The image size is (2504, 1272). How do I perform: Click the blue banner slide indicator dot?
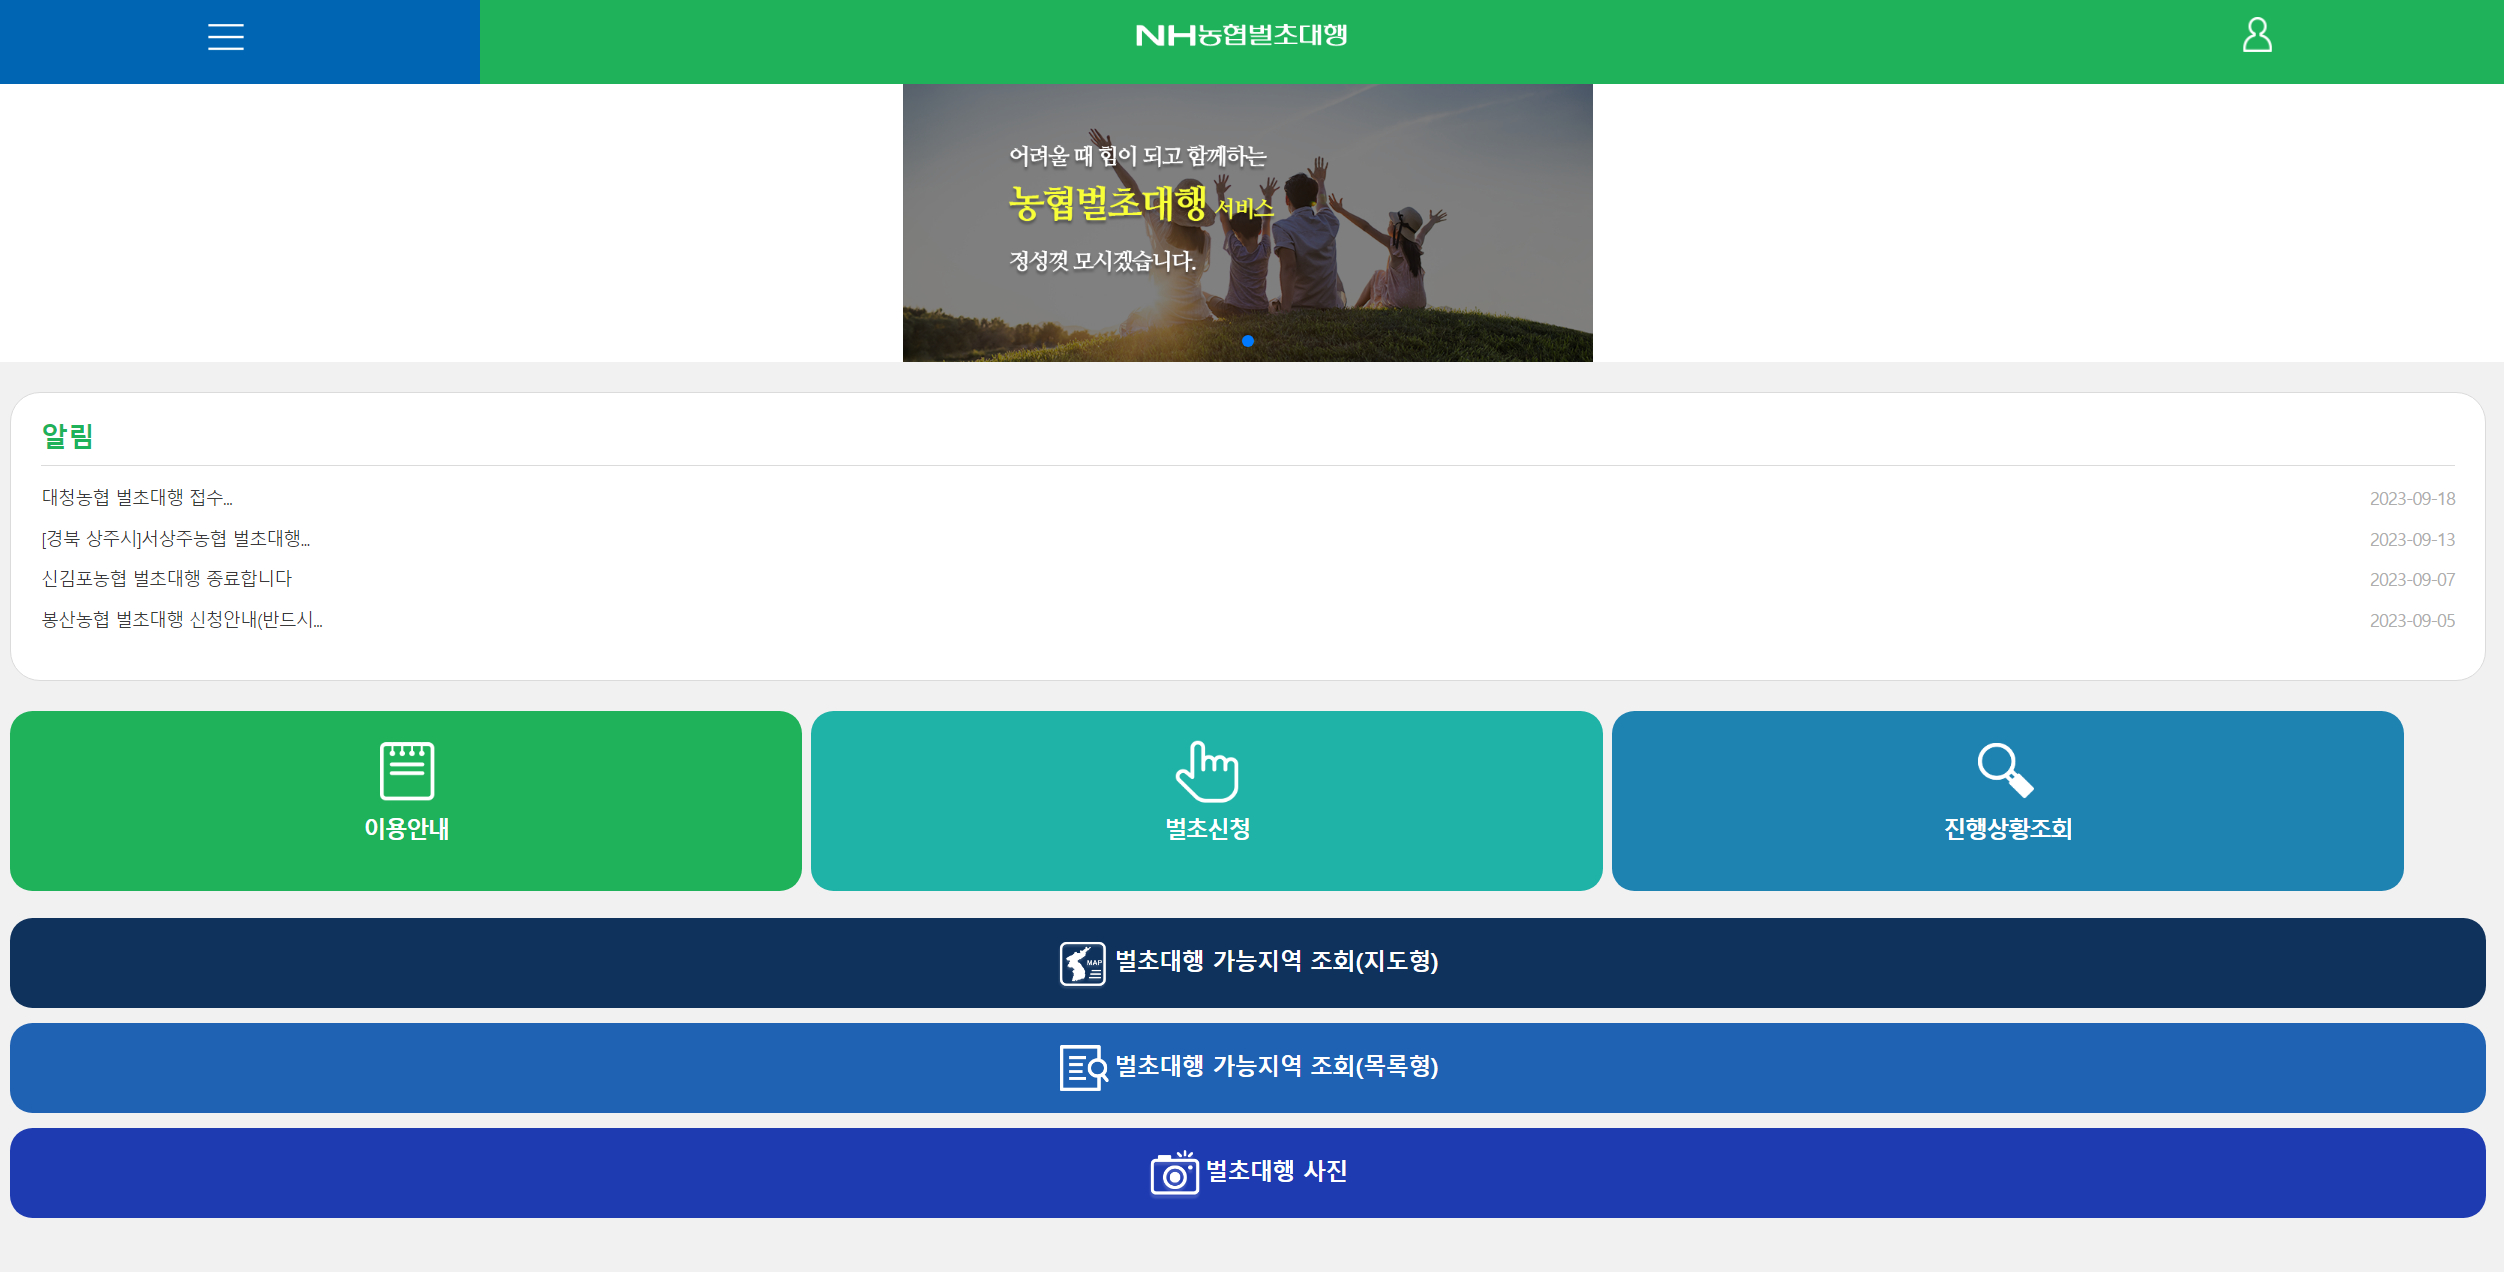click(1247, 341)
